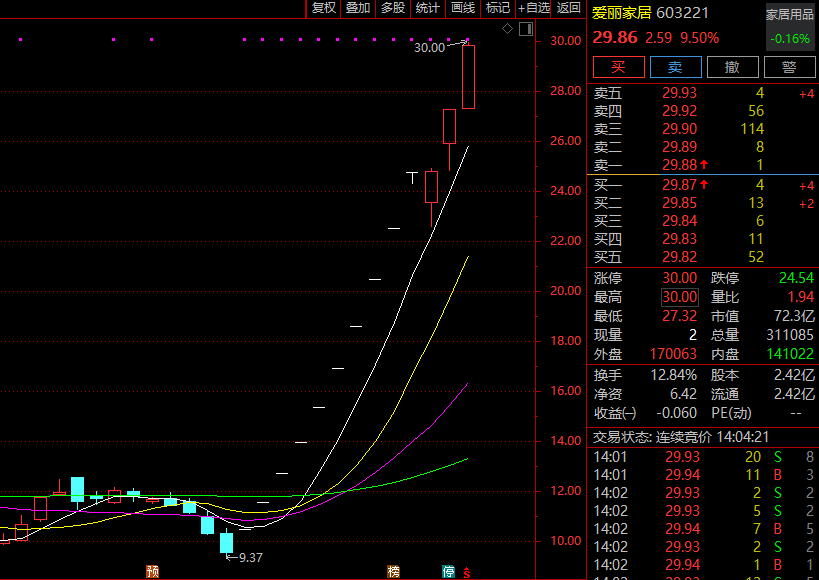Click the diamond marker icon above chart
This screenshot has height=580, width=819.
[x=507, y=29]
